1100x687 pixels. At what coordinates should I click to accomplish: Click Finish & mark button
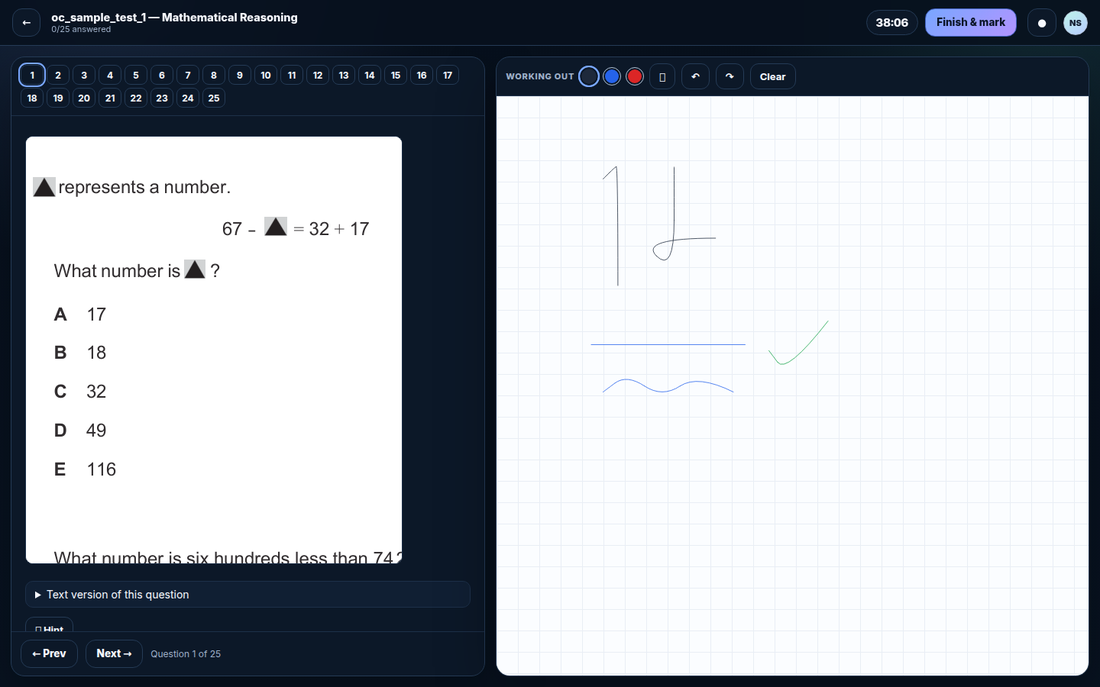pos(970,22)
